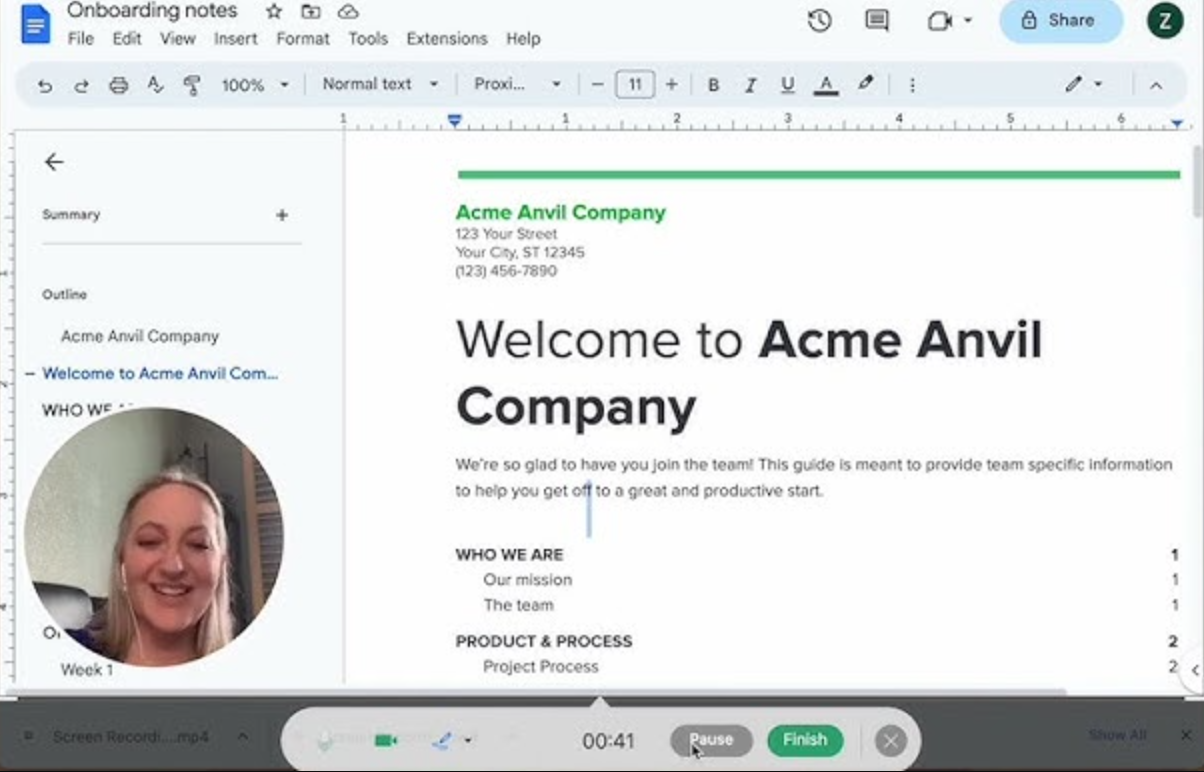Open the Insert menu

(x=236, y=38)
